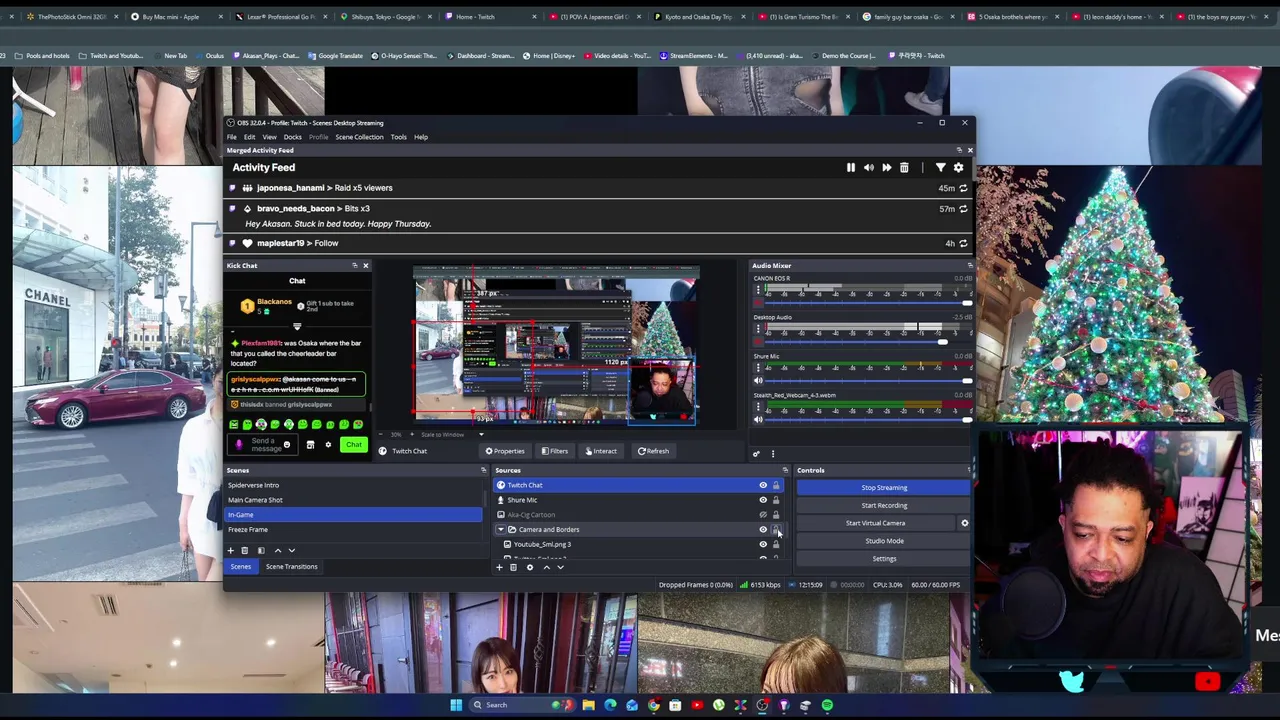Unmute the CANON EOS R channel

pyautogui.click(x=757, y=302)
